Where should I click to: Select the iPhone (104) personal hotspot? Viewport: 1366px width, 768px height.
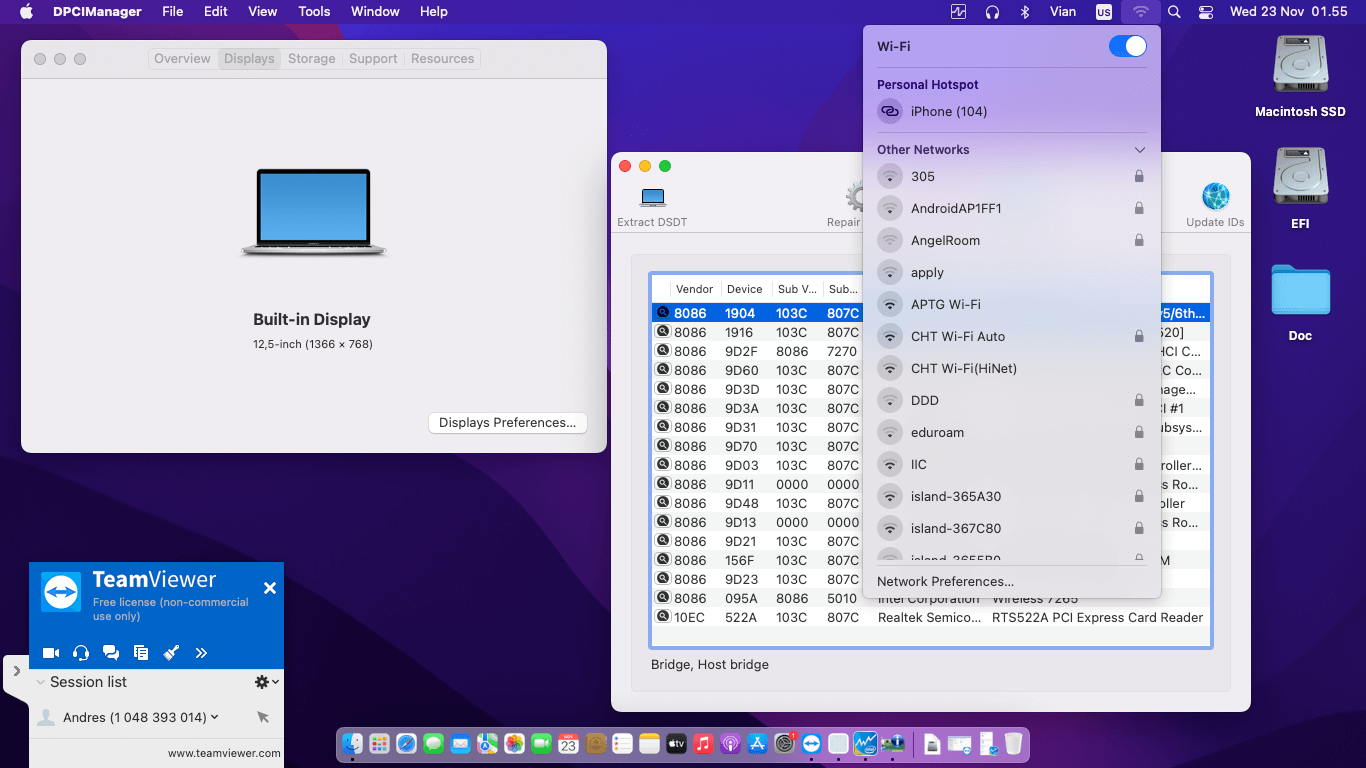pos(948,112)
